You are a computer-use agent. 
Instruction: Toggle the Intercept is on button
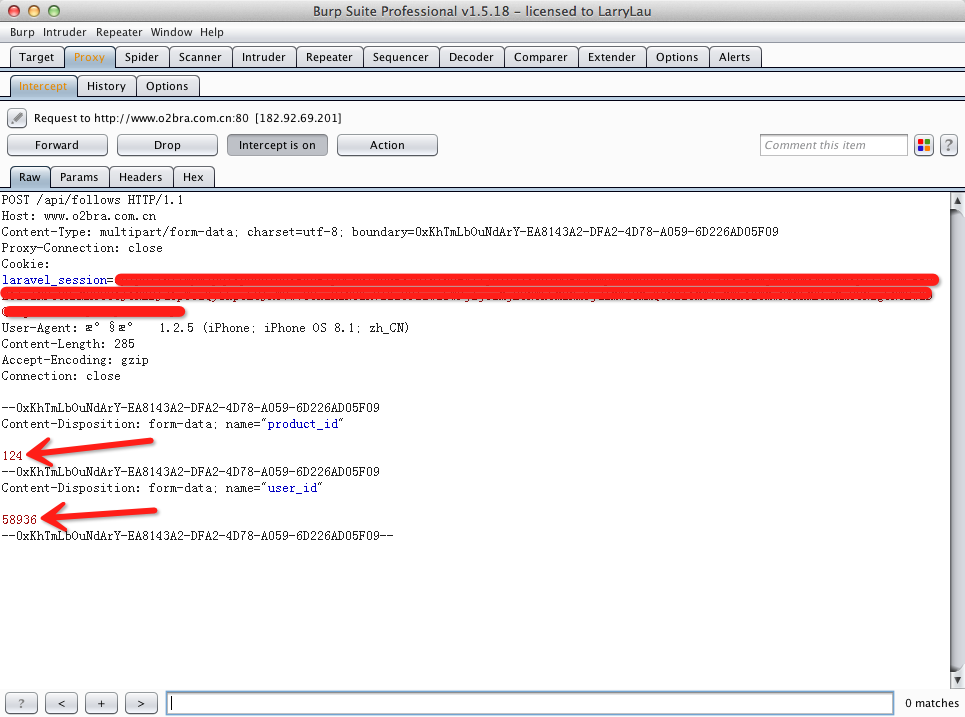(x=277, y=145)
